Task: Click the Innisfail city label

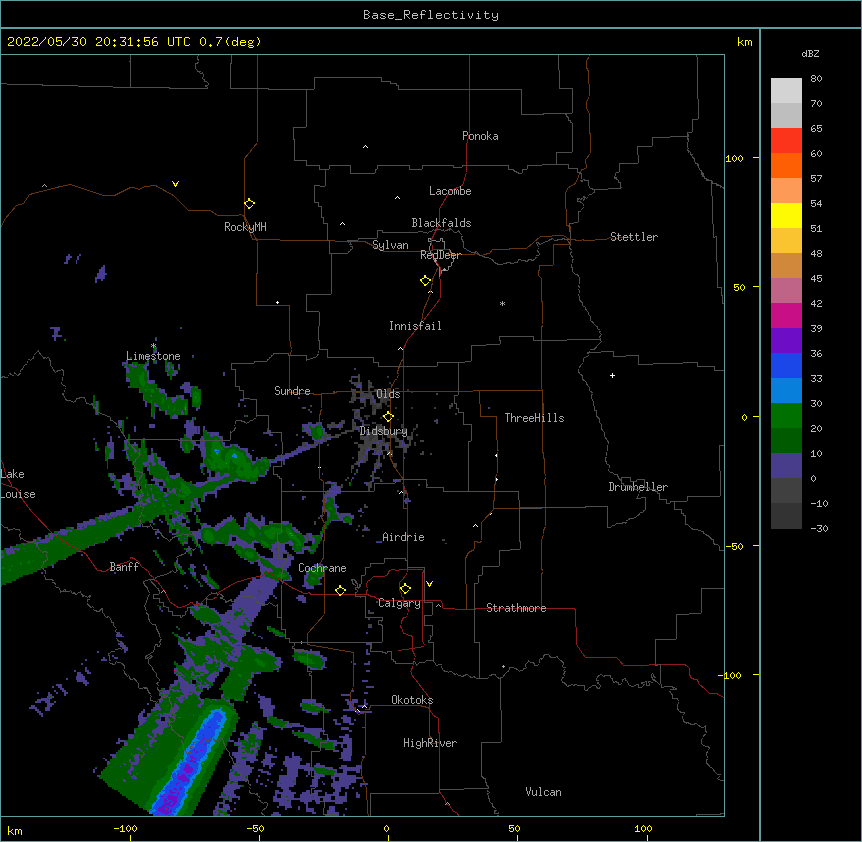Action: (415, 326)
